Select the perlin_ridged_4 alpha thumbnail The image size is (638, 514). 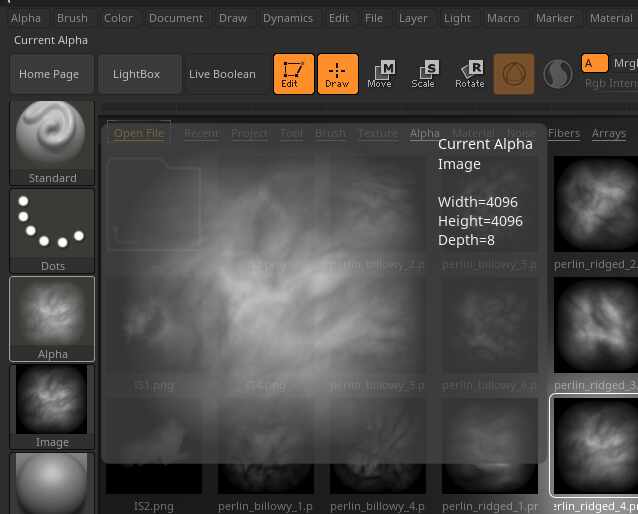(x=595, y=446)
